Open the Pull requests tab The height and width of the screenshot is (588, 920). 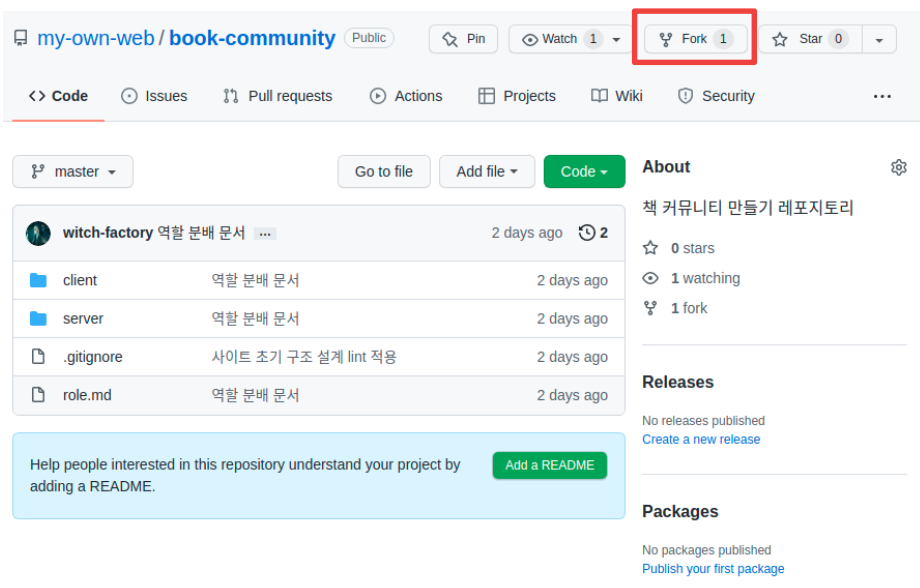[278, 96]
